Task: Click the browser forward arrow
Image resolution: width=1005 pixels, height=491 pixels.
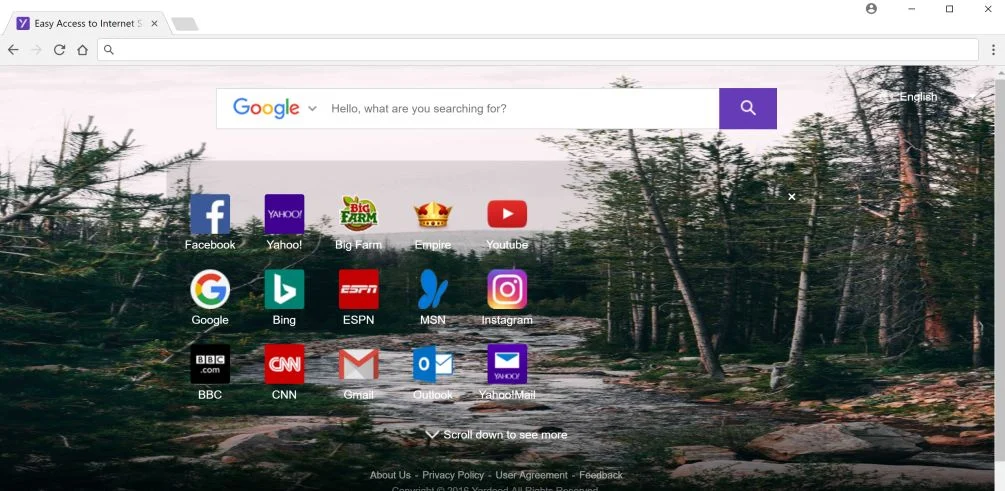Action: tap(37, 50)
